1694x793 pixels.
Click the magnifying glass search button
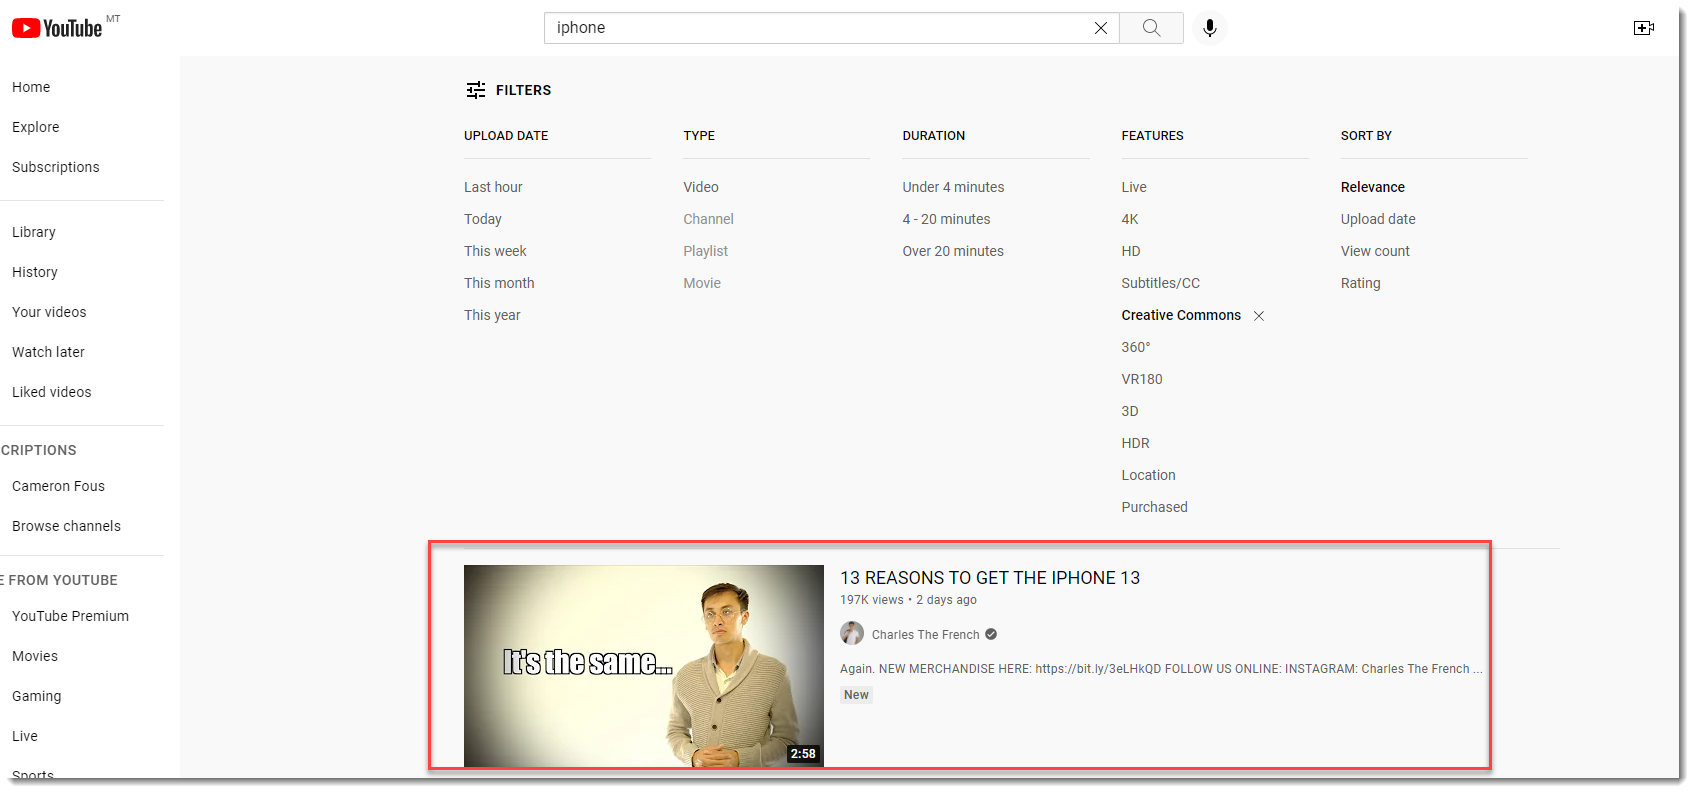1152,28
